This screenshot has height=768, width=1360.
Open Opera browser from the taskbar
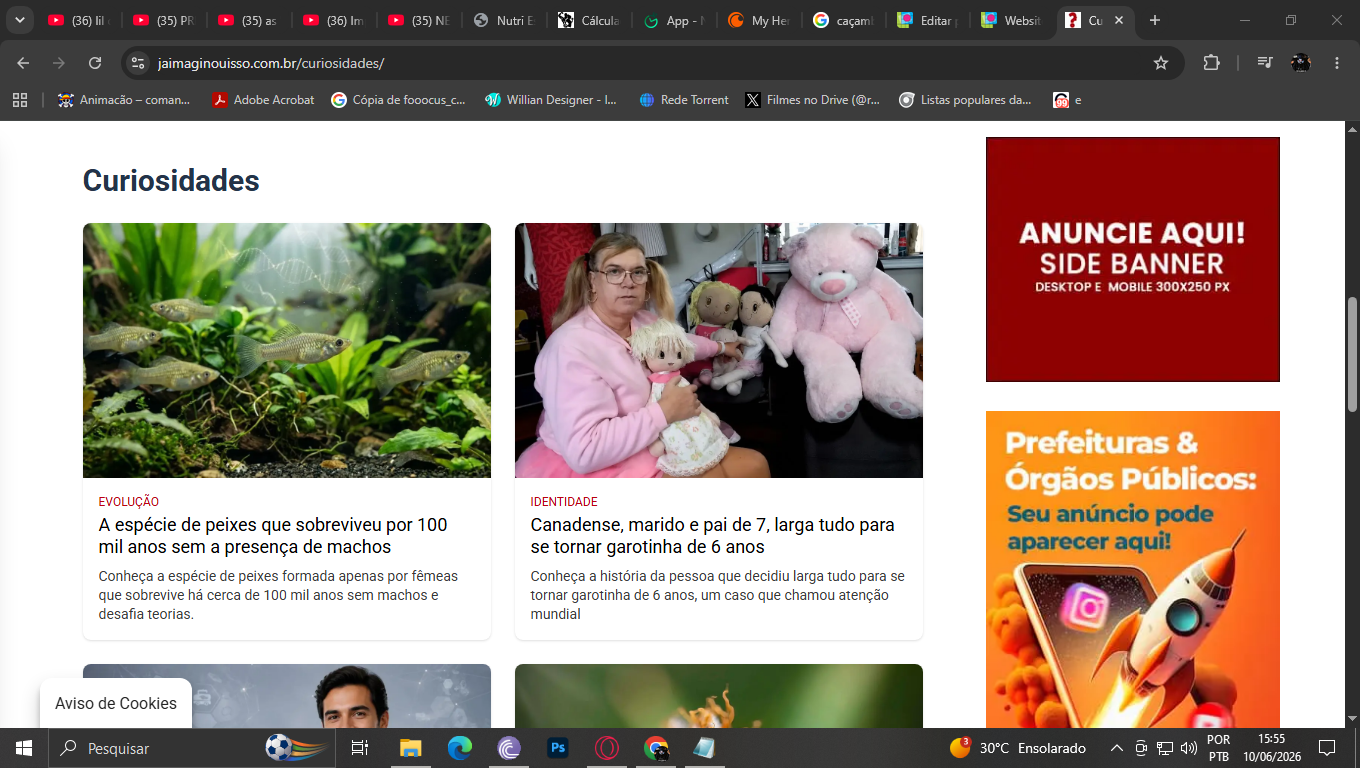click(607, 748)
